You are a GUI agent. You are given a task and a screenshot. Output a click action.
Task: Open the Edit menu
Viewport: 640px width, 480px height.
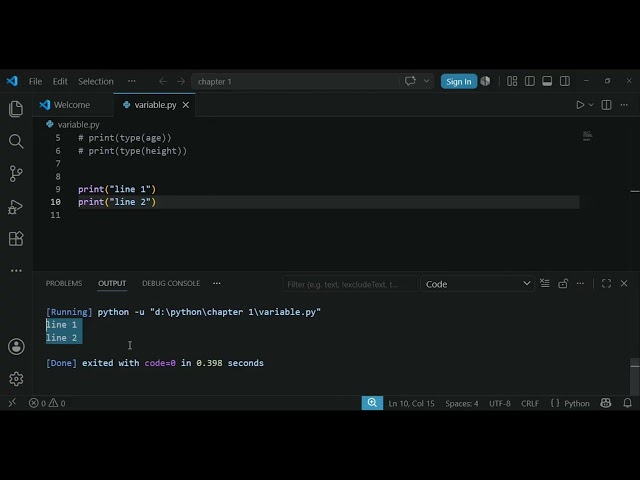(x=60, y=81)
